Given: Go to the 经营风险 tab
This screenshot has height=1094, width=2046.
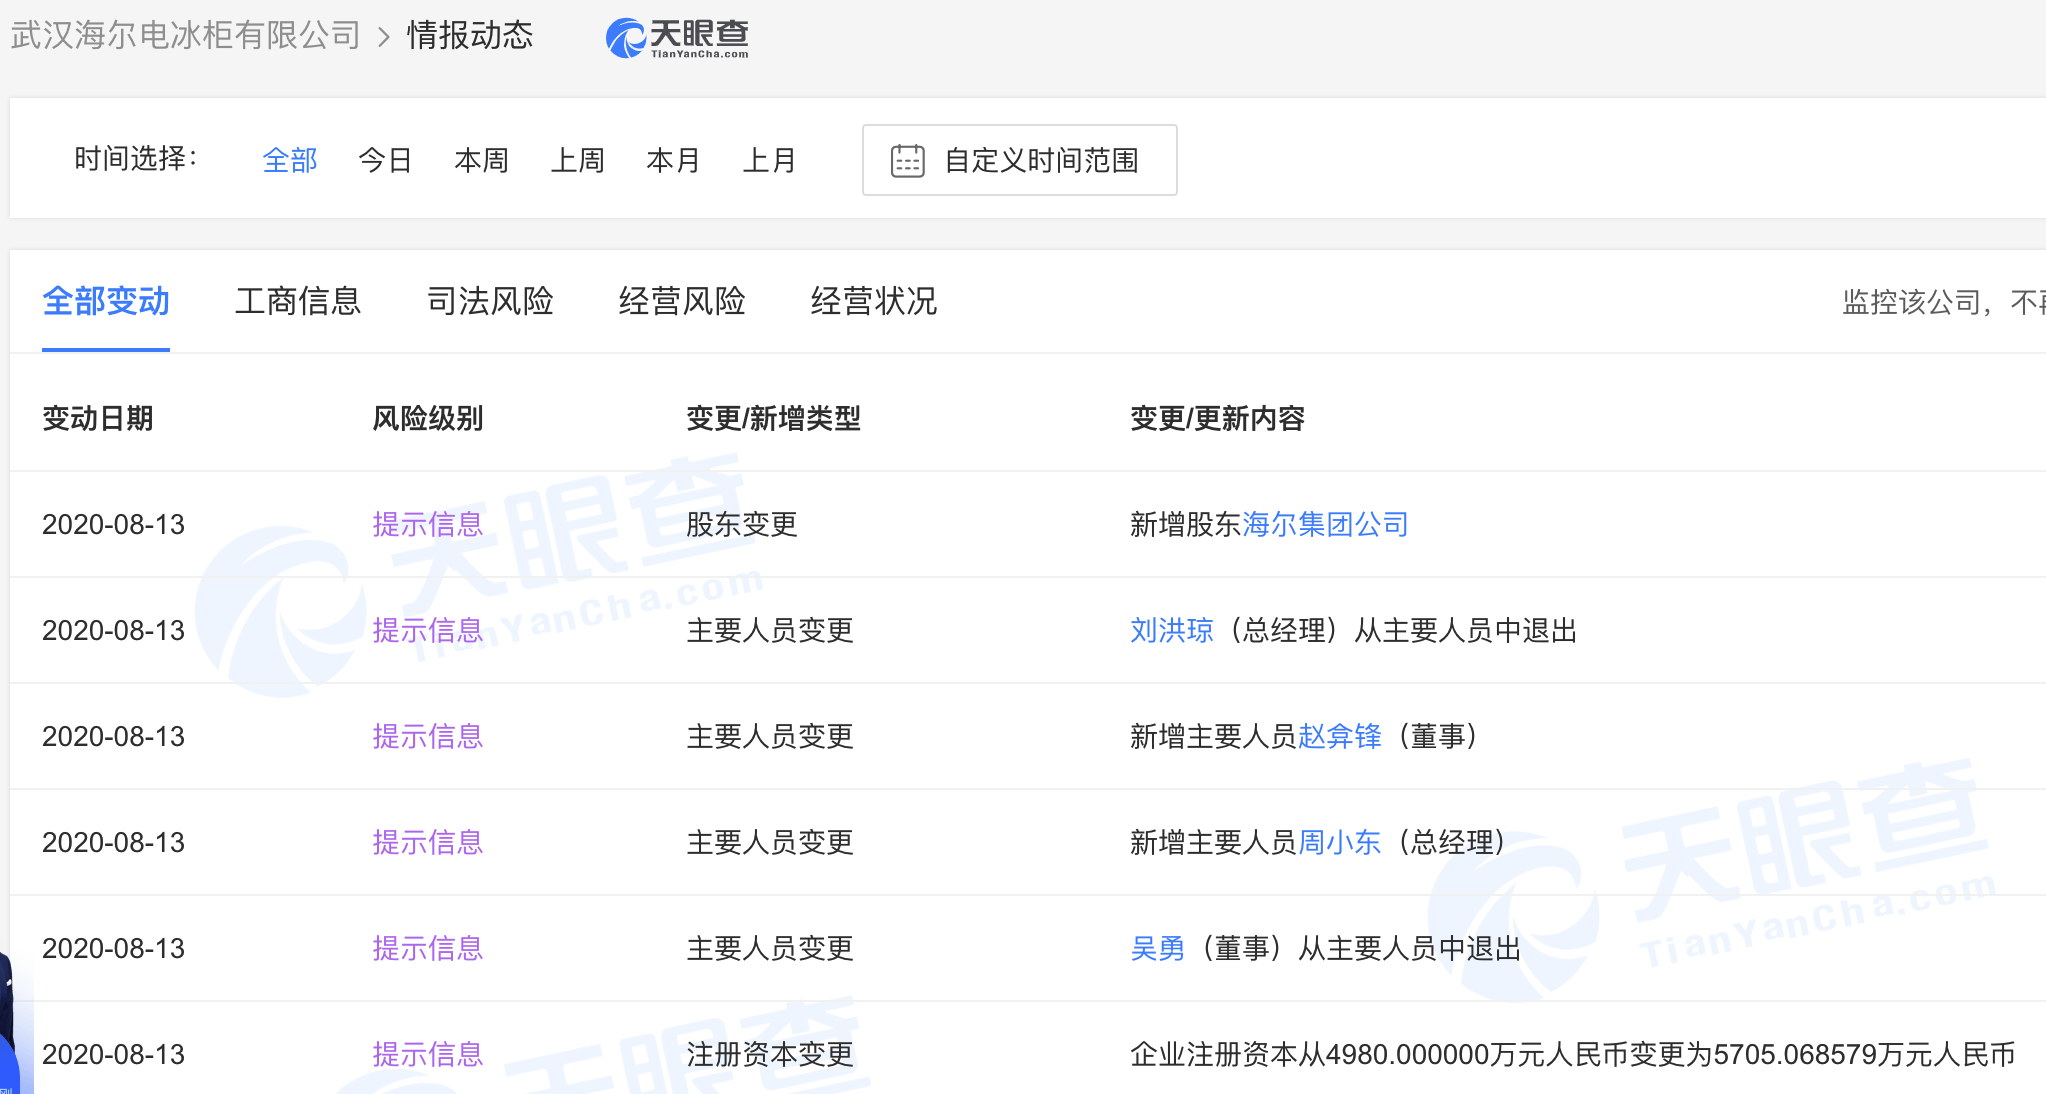Looking at the screenshot, I should coord(682,301).
